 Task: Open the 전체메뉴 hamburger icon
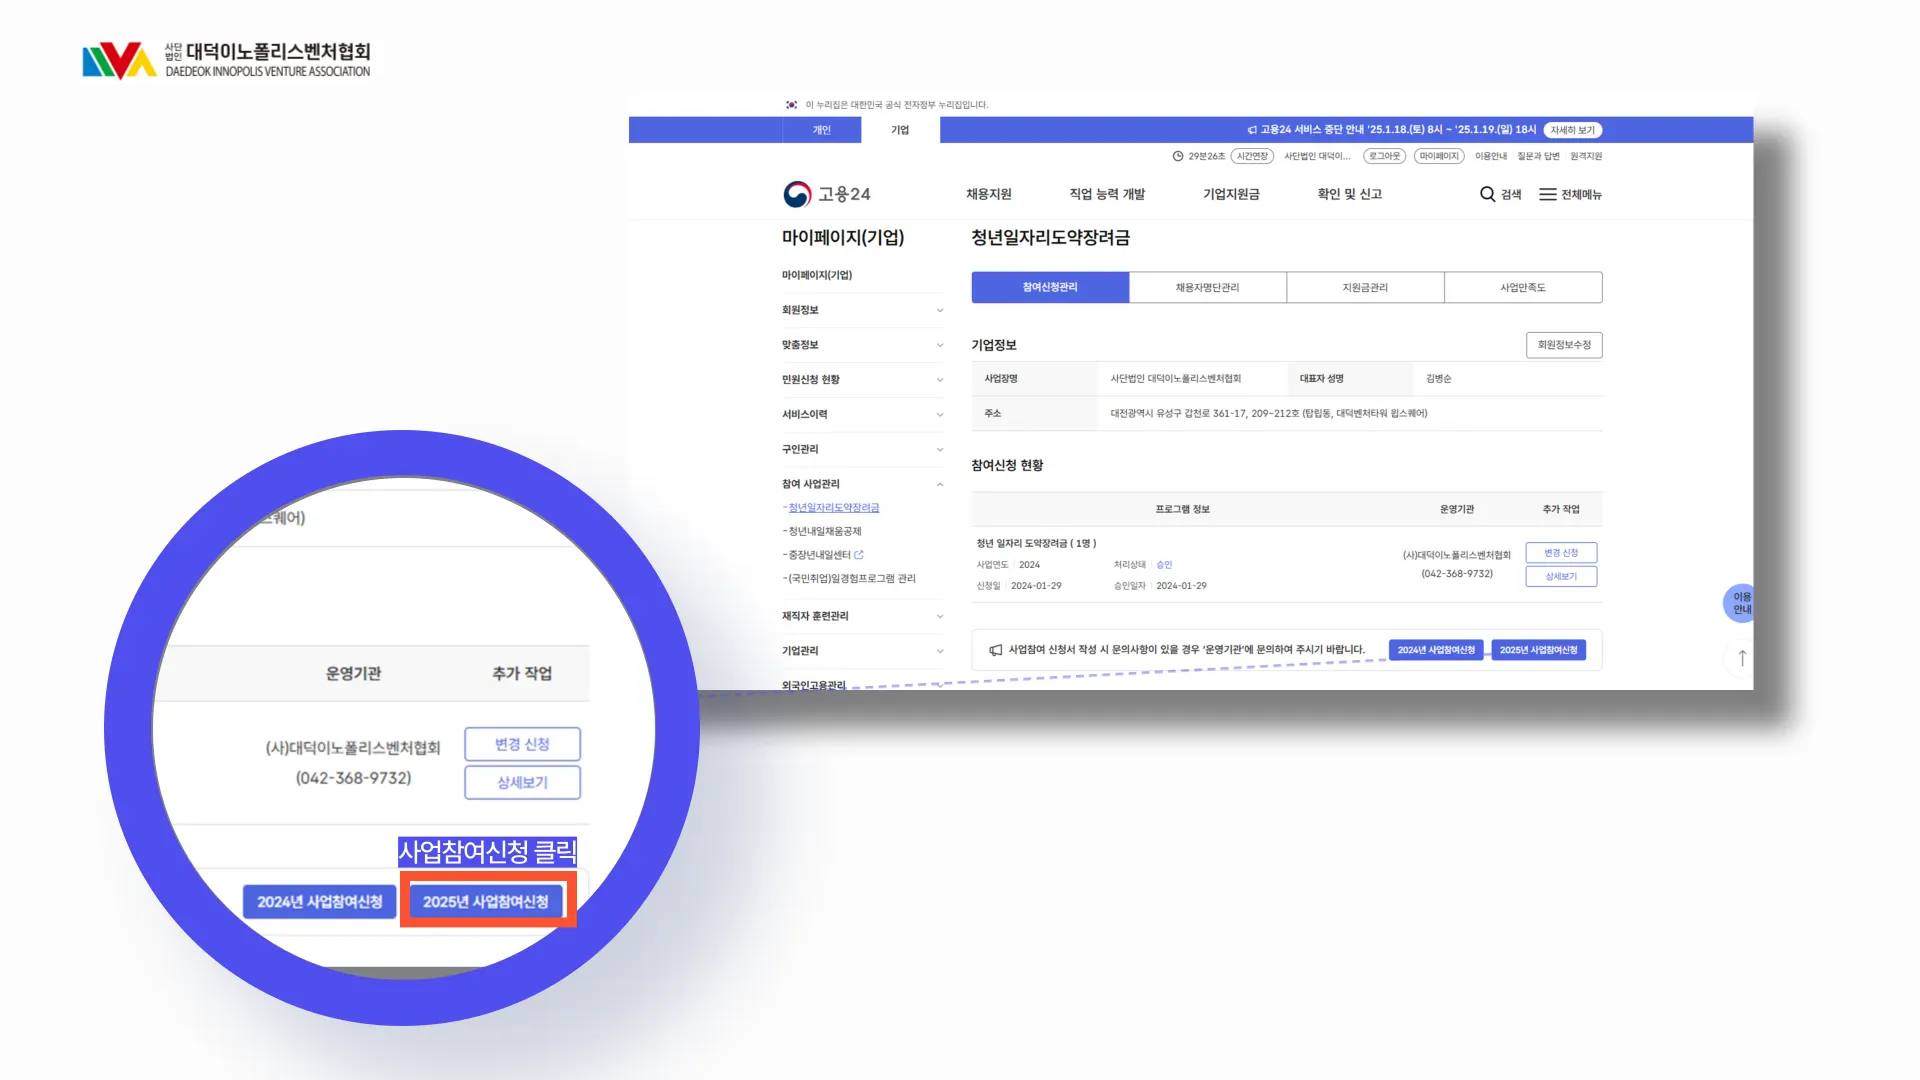(1547, 194)
